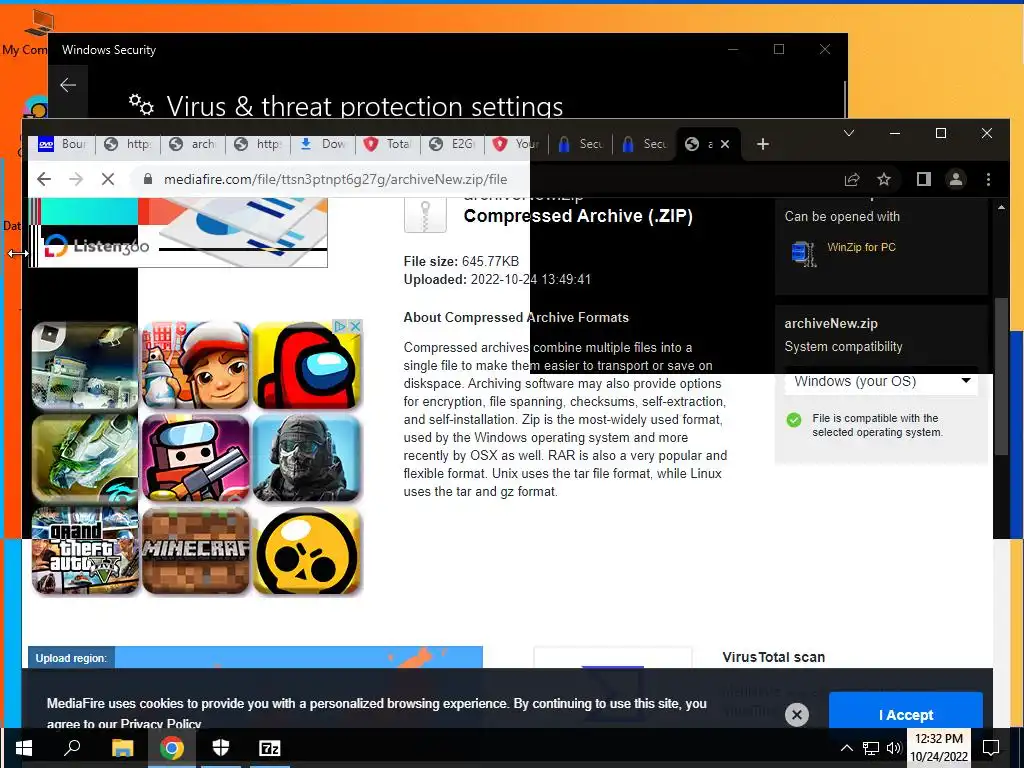Open the clock showing 12:32 PM
The image size is (1024, 768).
point(938,748)
